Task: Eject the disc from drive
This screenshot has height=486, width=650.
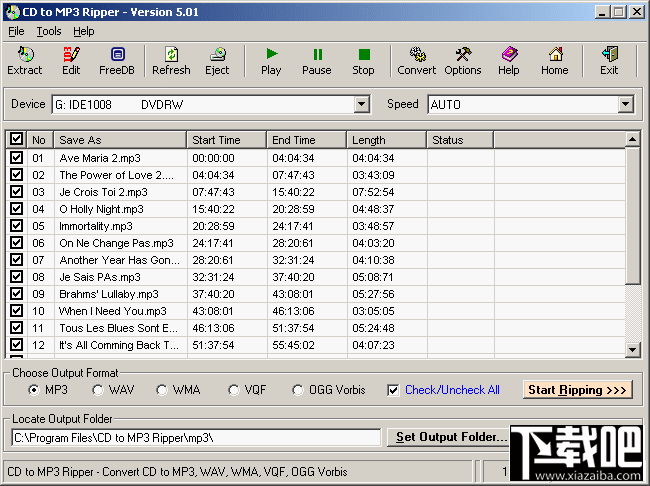Action: pos(217,61)
